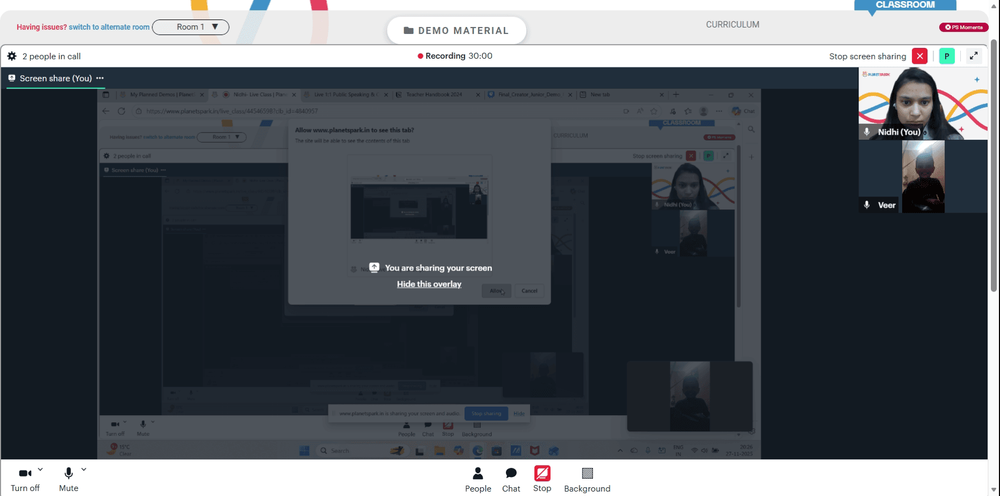Open the Chat panel
This screenshot has width=1000, height=496.
pos(511,480)
